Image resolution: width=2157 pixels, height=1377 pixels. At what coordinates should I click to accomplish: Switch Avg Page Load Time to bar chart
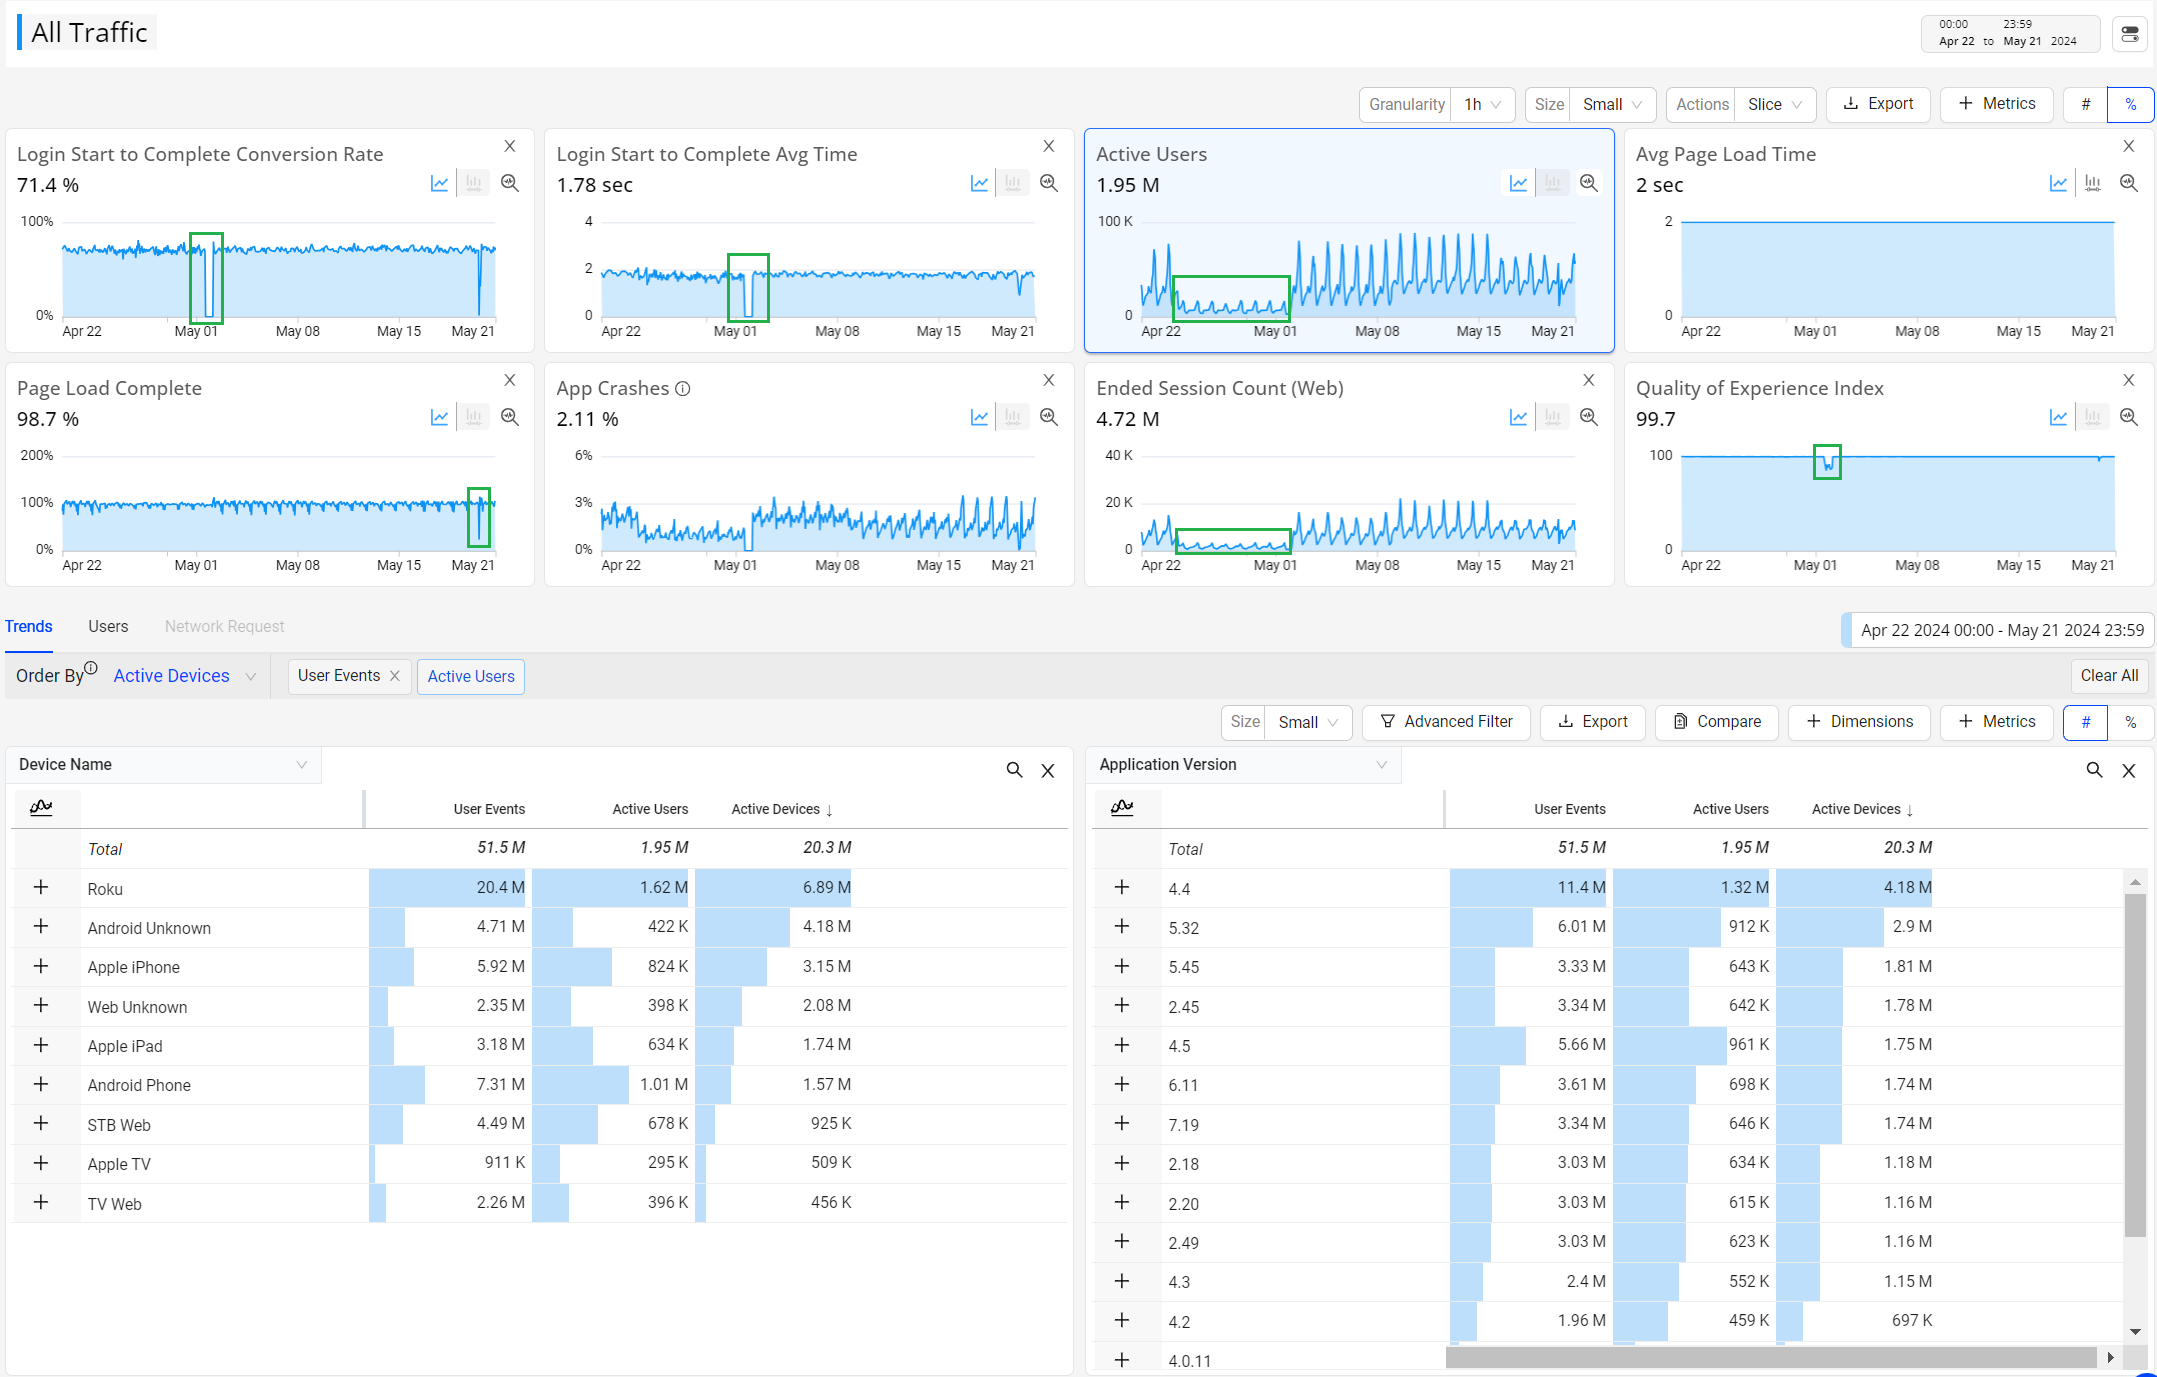pyautogui.click(x=2092, y=183)
